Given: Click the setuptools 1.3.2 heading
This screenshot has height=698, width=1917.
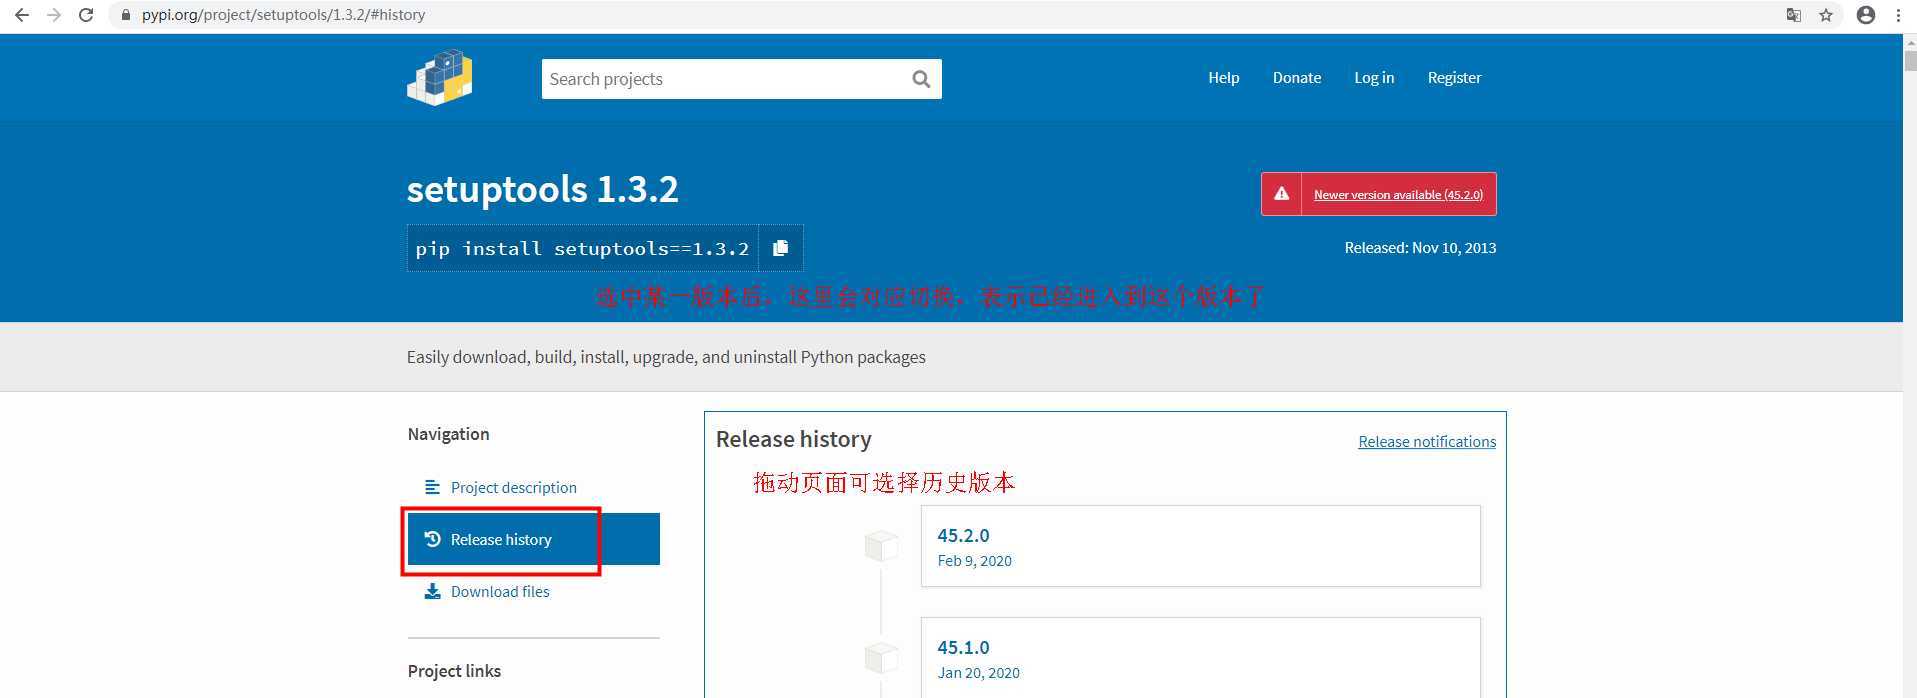Looking at the screenshot, I should (x=543, y=189).
